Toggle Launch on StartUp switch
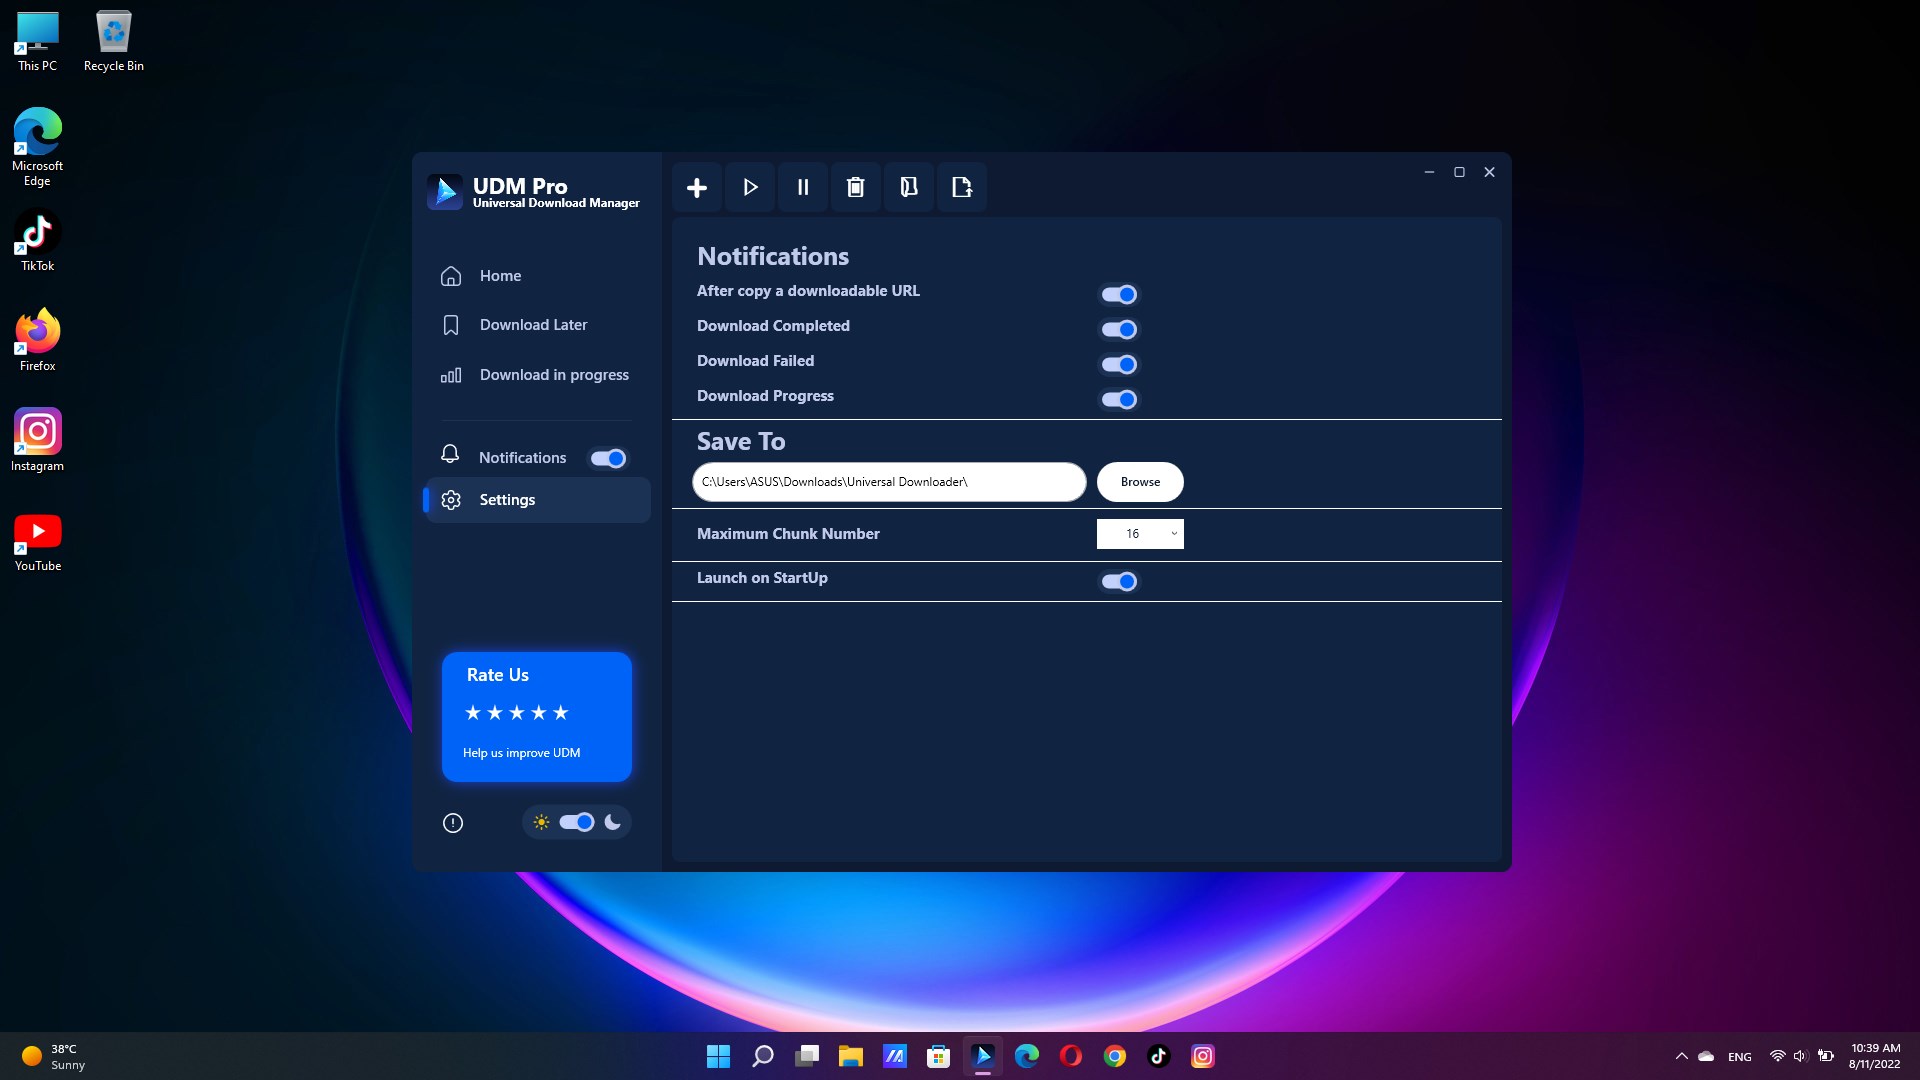This screenshot has width=1920, height=1080. (x=1119, y=581)
